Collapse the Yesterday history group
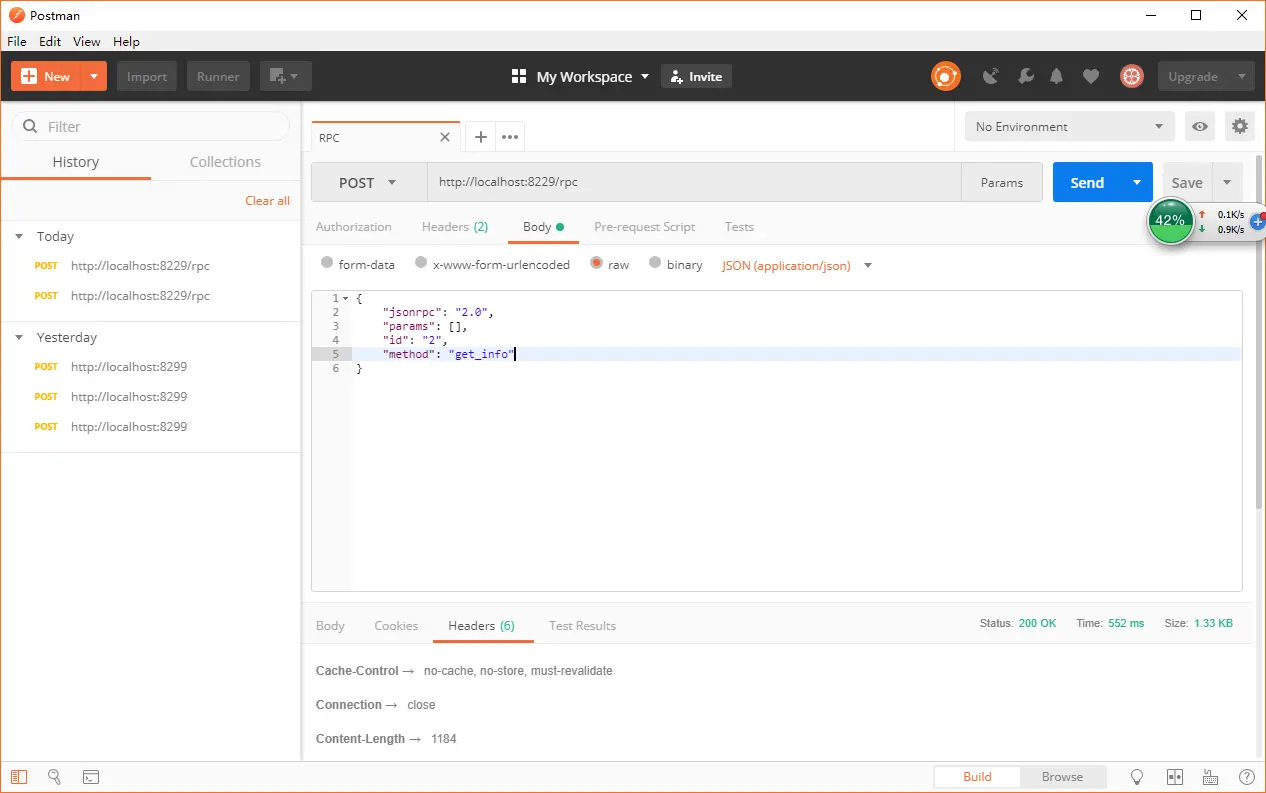1266x793 pixels. [x=19, y=337]
